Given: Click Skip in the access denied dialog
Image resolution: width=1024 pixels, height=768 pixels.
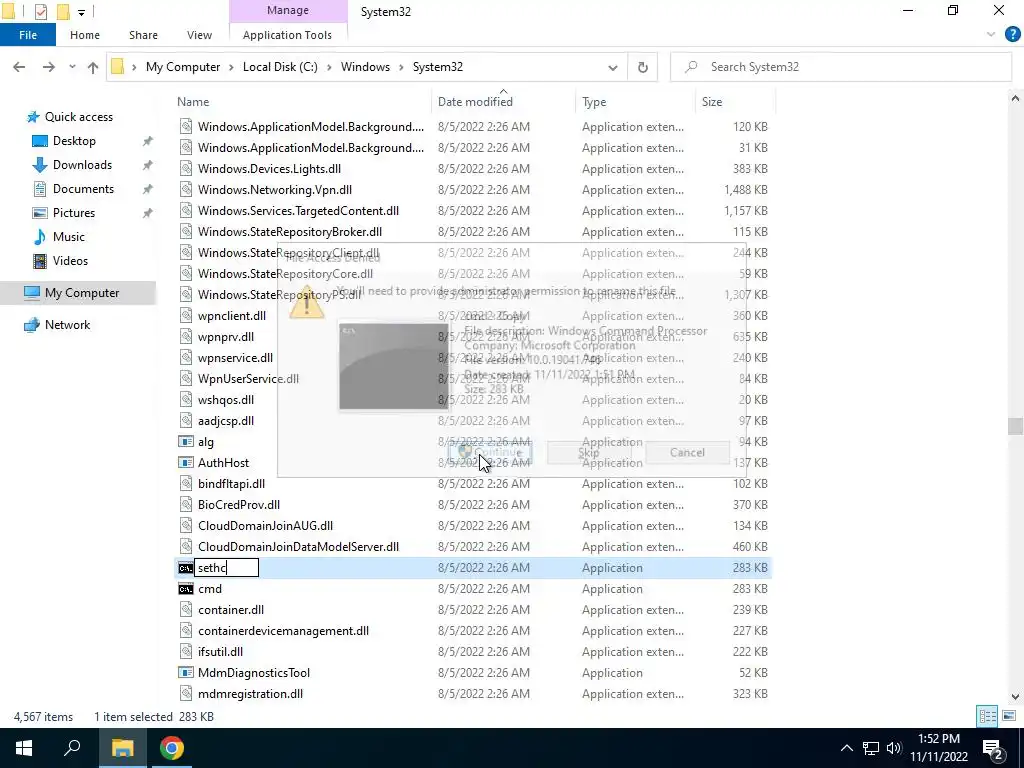Looking at the screenshot, I should (x=588, y=453).
